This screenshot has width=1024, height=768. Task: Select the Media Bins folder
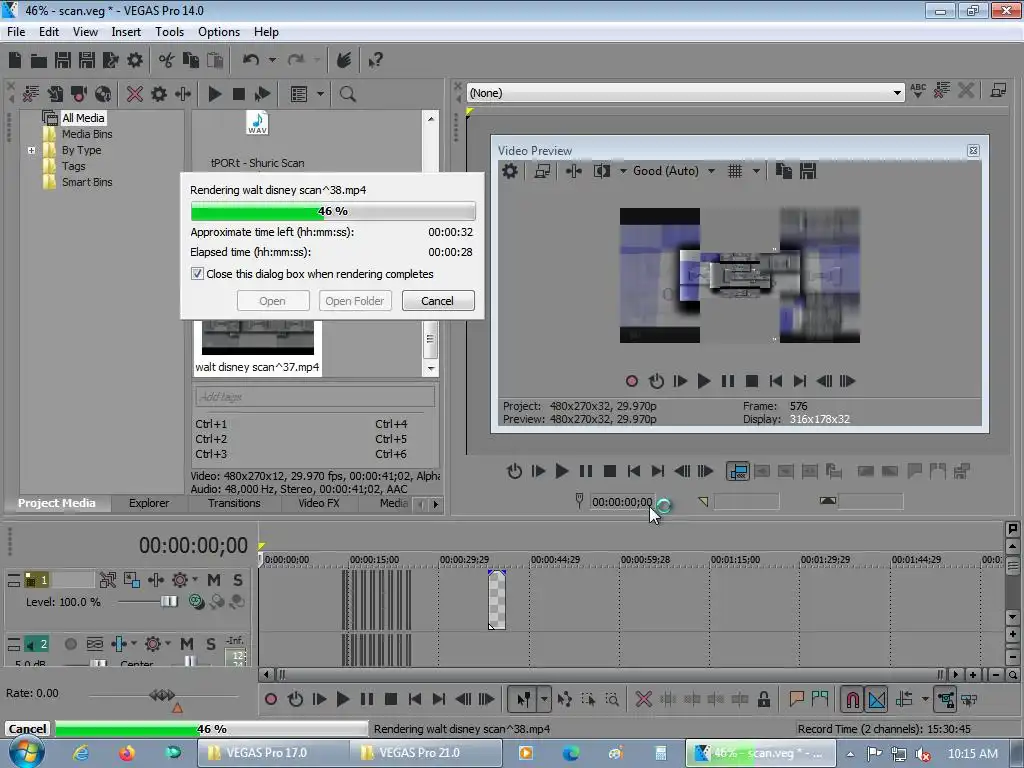pyautogui.click(x=87, y=134)
